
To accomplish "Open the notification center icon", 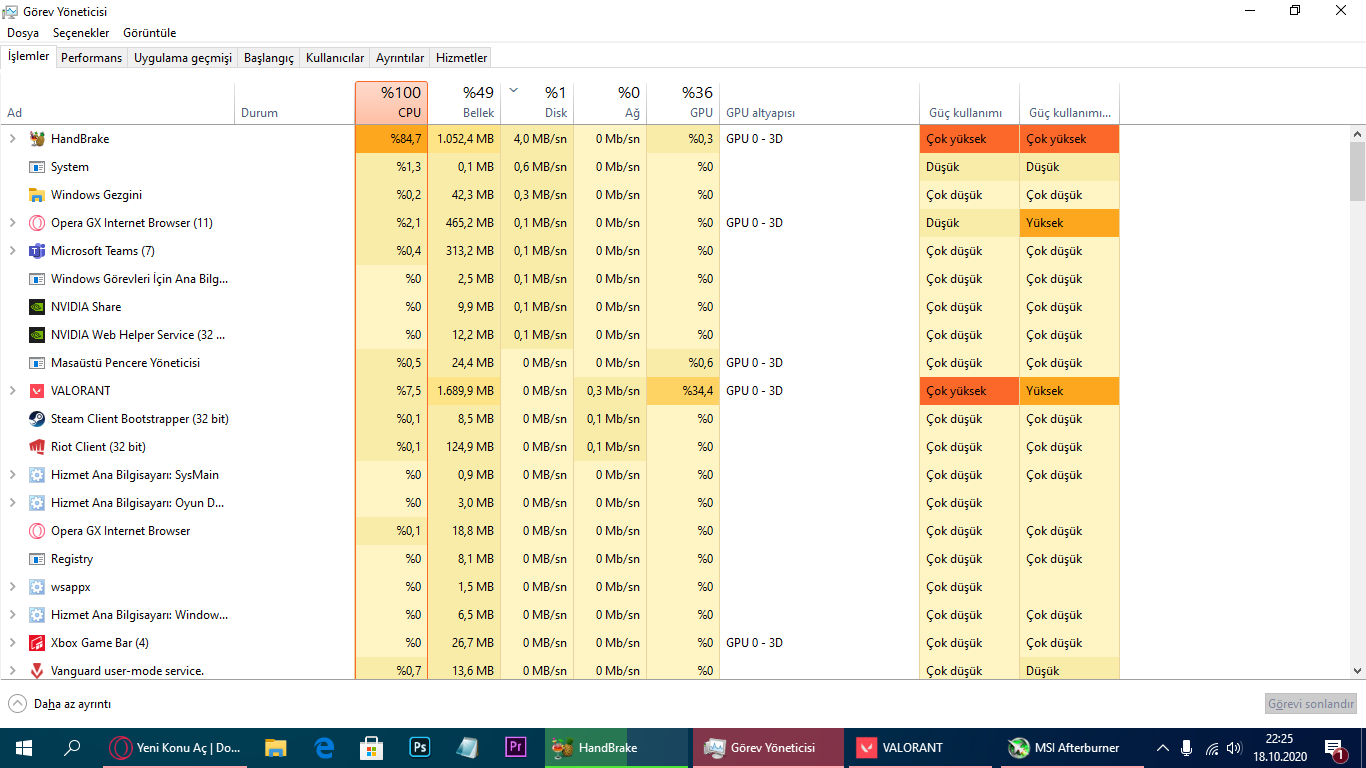I will click(x=1334, y=748).
